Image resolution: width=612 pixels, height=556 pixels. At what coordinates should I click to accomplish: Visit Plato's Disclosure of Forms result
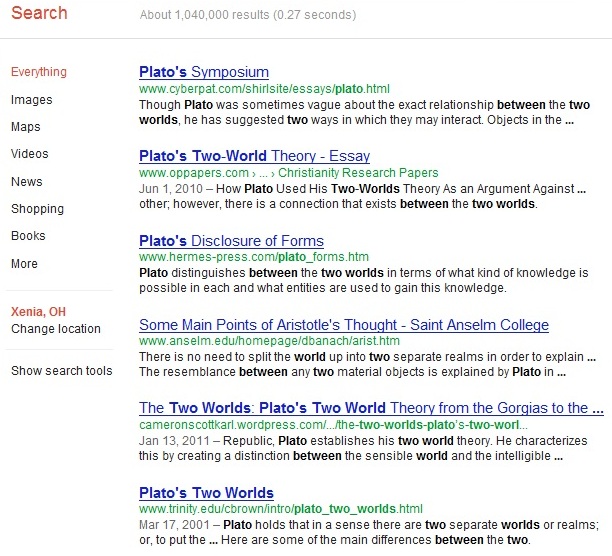[x=231, y=241]
